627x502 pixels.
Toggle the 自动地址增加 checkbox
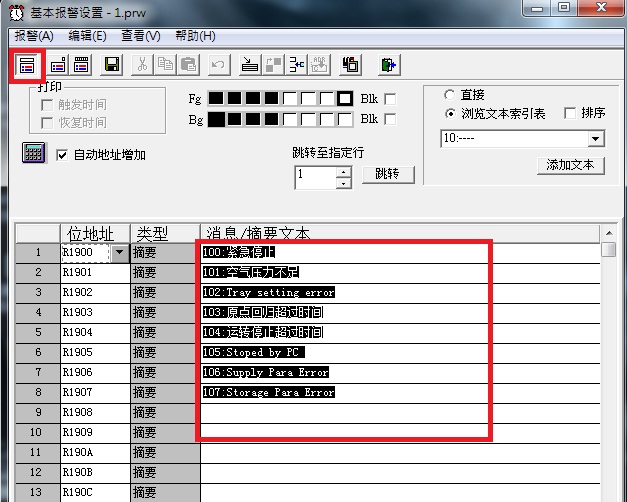[63, 155]
